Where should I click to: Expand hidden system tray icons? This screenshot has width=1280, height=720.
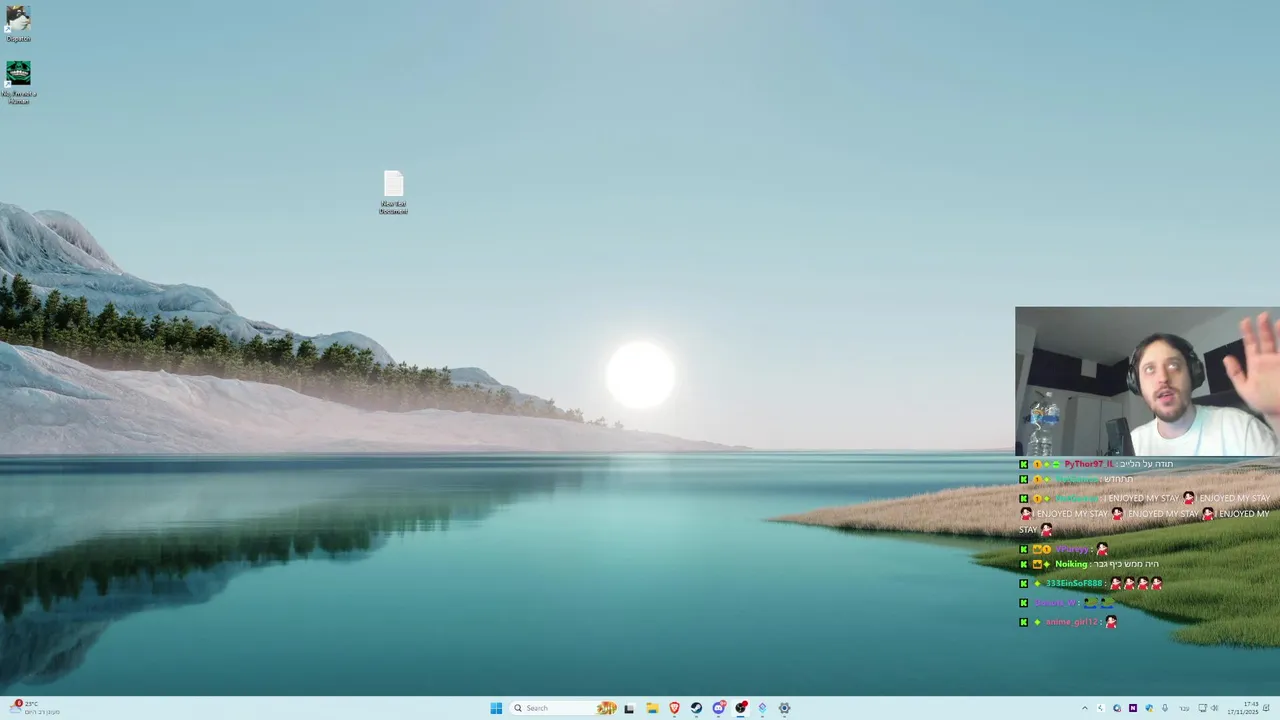1085,708
